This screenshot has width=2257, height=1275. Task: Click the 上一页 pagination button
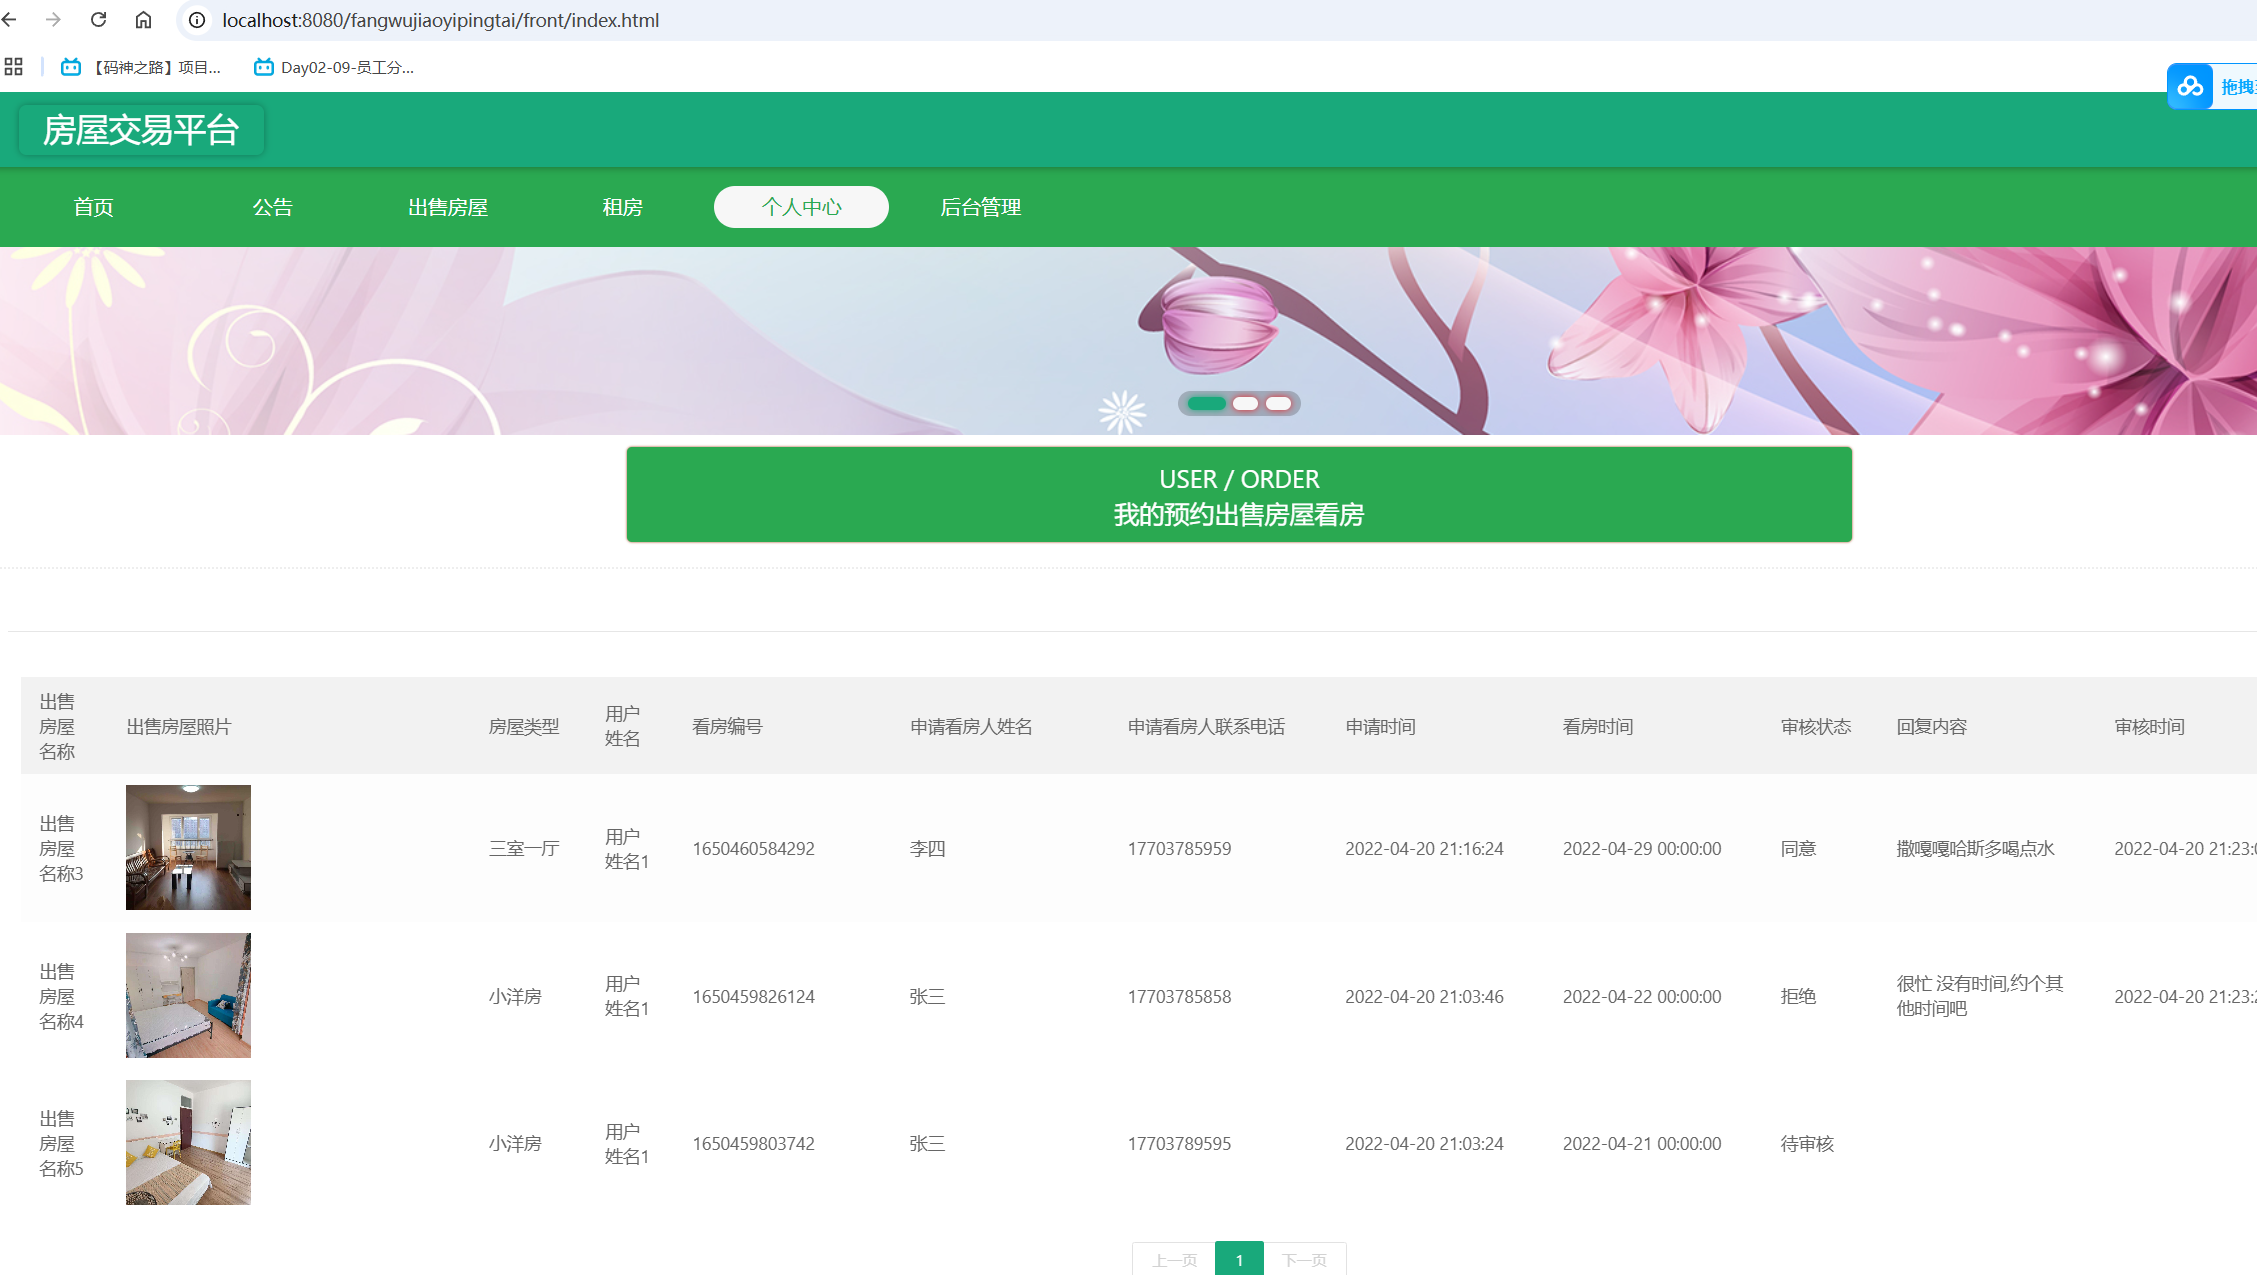pyautogui.click(x=1174, y=1259)
